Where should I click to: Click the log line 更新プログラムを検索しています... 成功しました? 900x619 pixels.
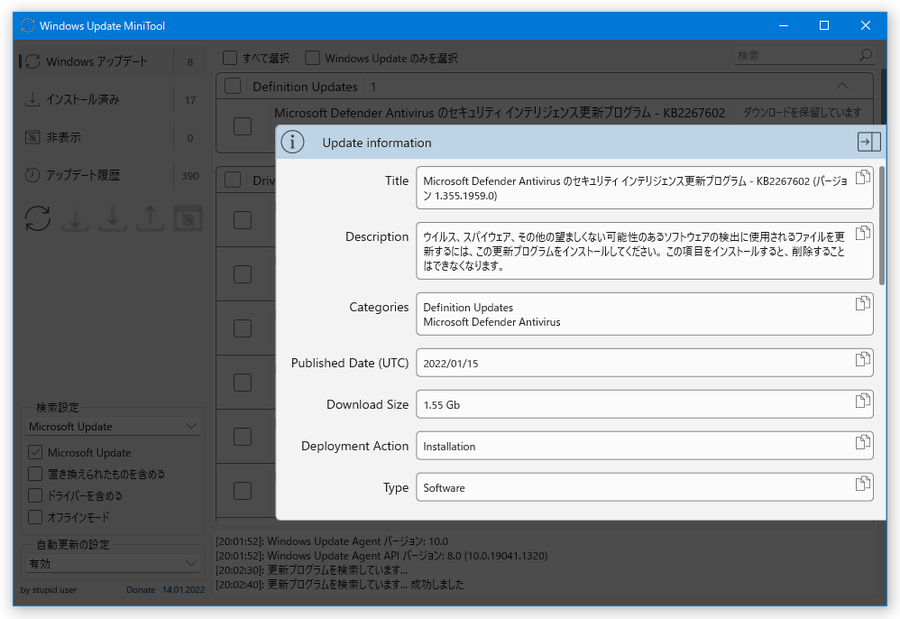point(339,585)
